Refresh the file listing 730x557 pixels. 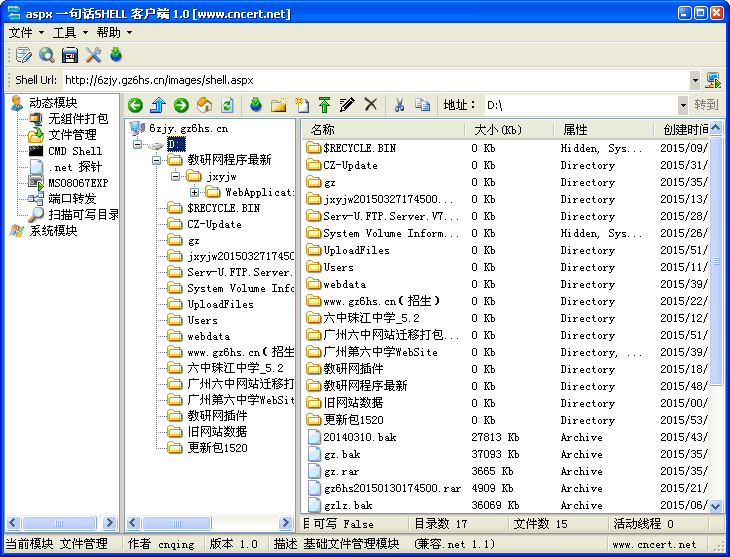click(x=228, y=104)
